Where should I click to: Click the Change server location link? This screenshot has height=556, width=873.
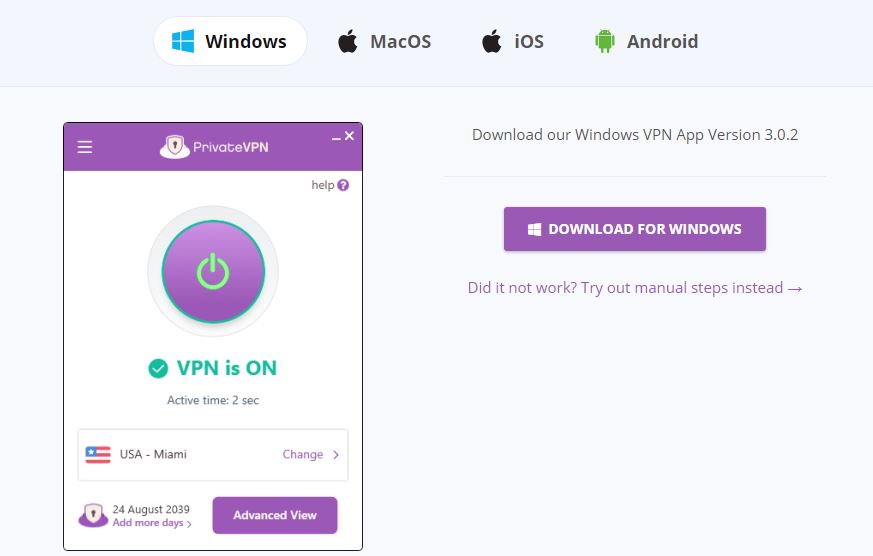(302, 454)
